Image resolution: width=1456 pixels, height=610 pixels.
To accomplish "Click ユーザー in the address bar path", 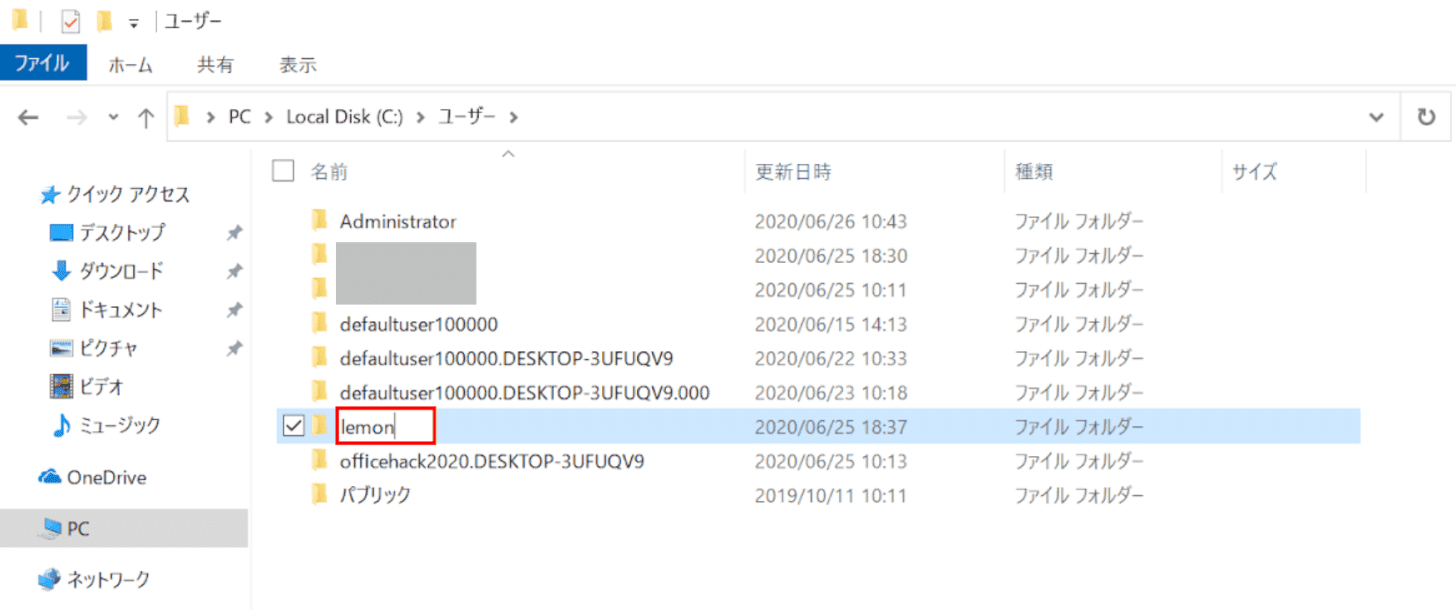I will click(467, 117).
